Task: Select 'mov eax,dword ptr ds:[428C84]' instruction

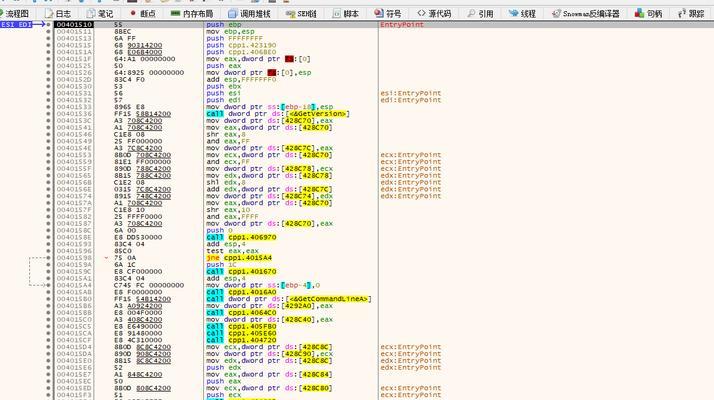Action: click(x=269, y=374)
